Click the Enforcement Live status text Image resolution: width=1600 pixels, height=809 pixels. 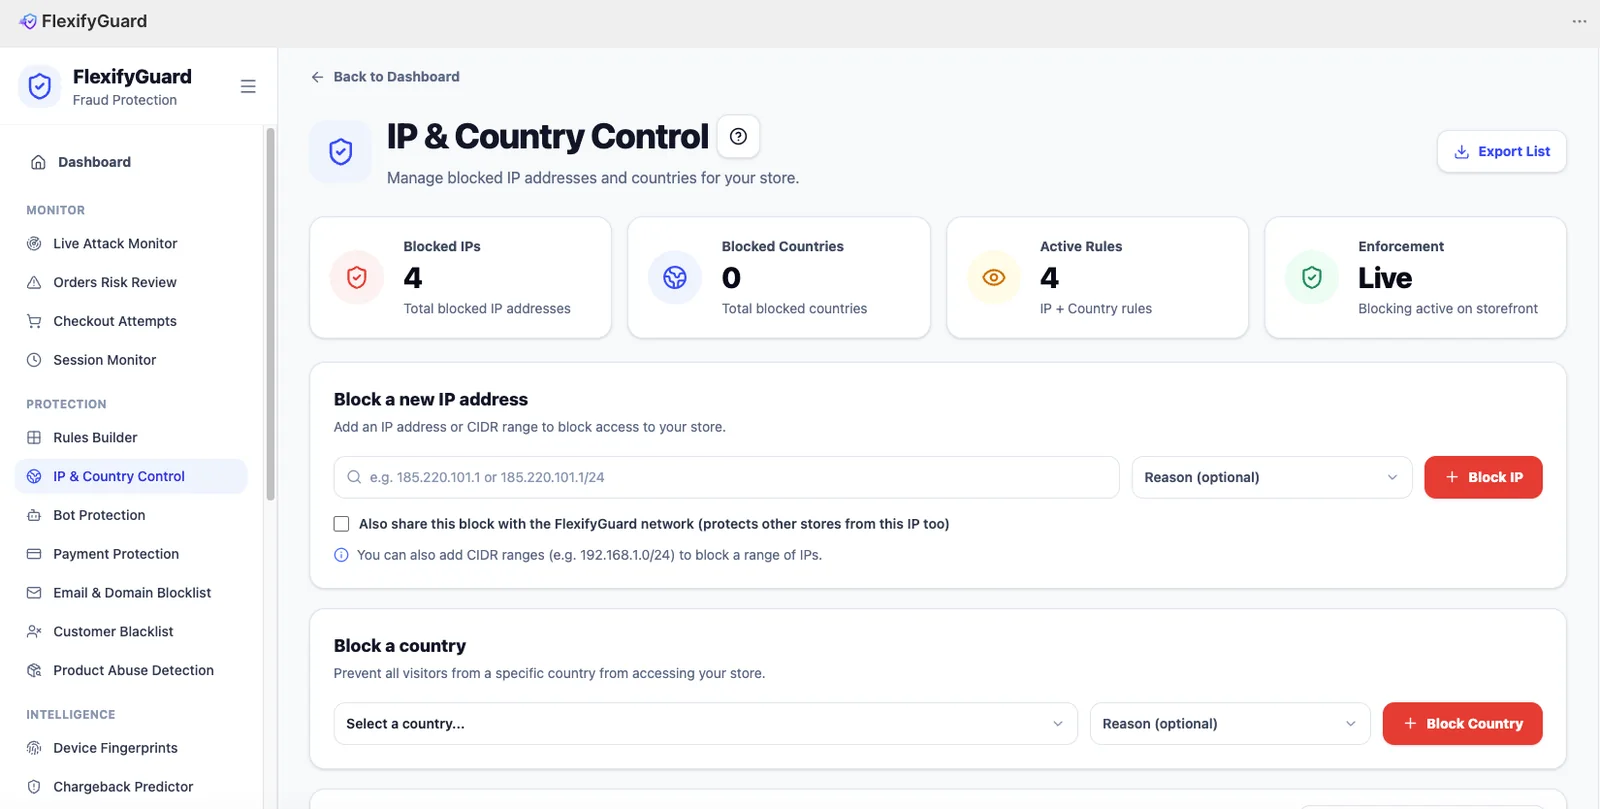click(x=1385, y=278)
